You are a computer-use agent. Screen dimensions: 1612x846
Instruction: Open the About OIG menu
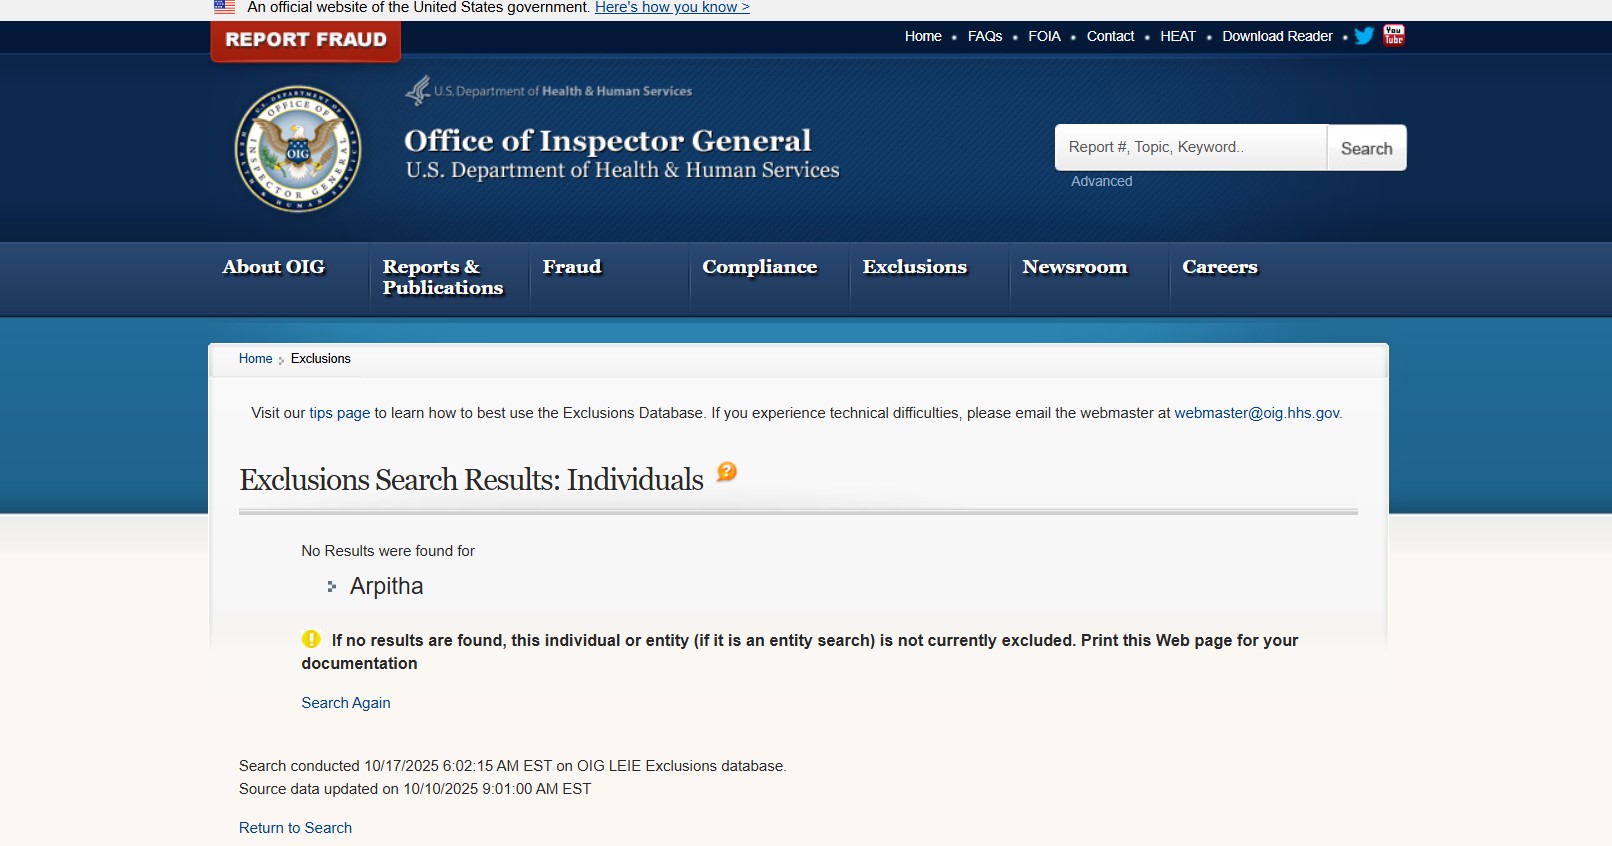(274, 267)
